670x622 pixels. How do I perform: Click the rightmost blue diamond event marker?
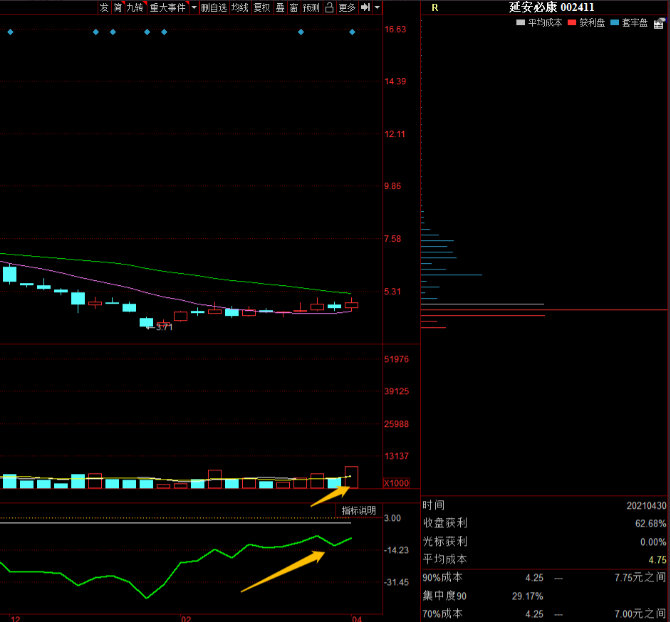click(x=352, y=32)
